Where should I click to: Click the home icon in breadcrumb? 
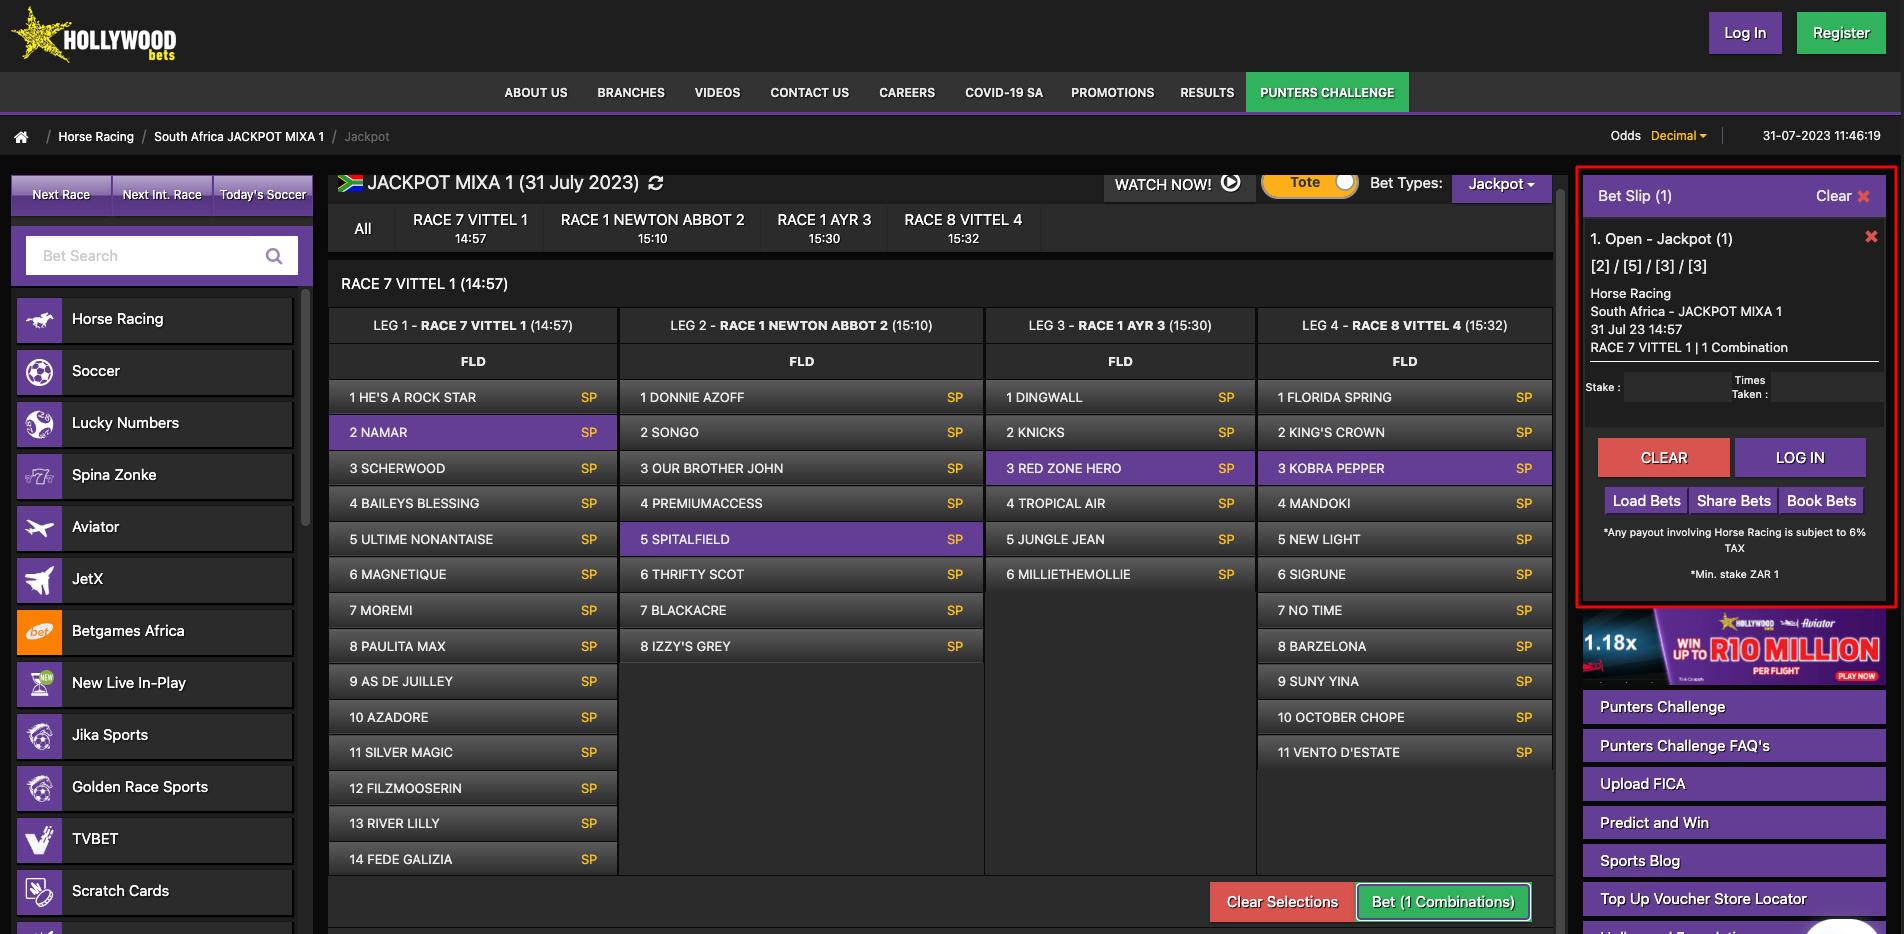[x=21, y=137]
